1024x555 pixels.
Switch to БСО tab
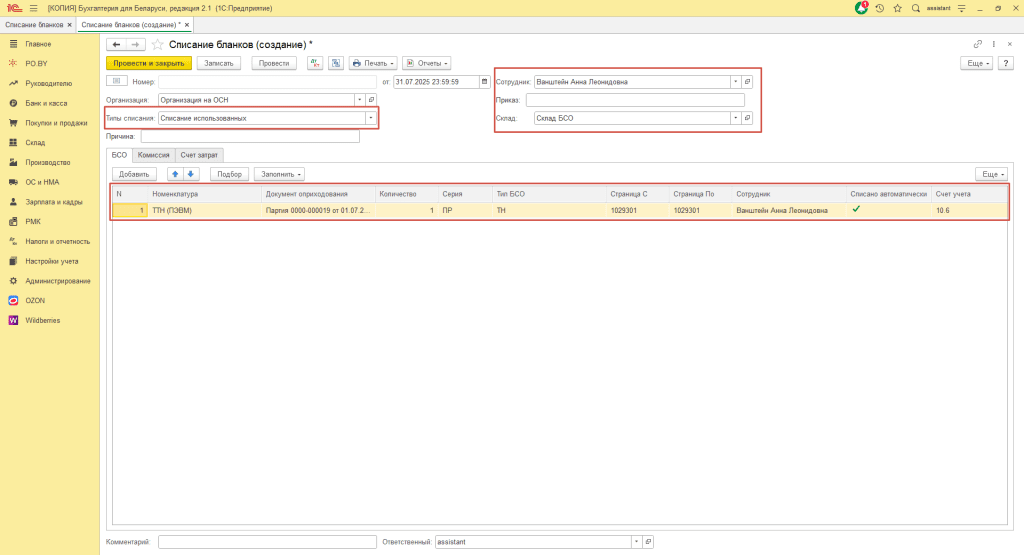point(119,155)
